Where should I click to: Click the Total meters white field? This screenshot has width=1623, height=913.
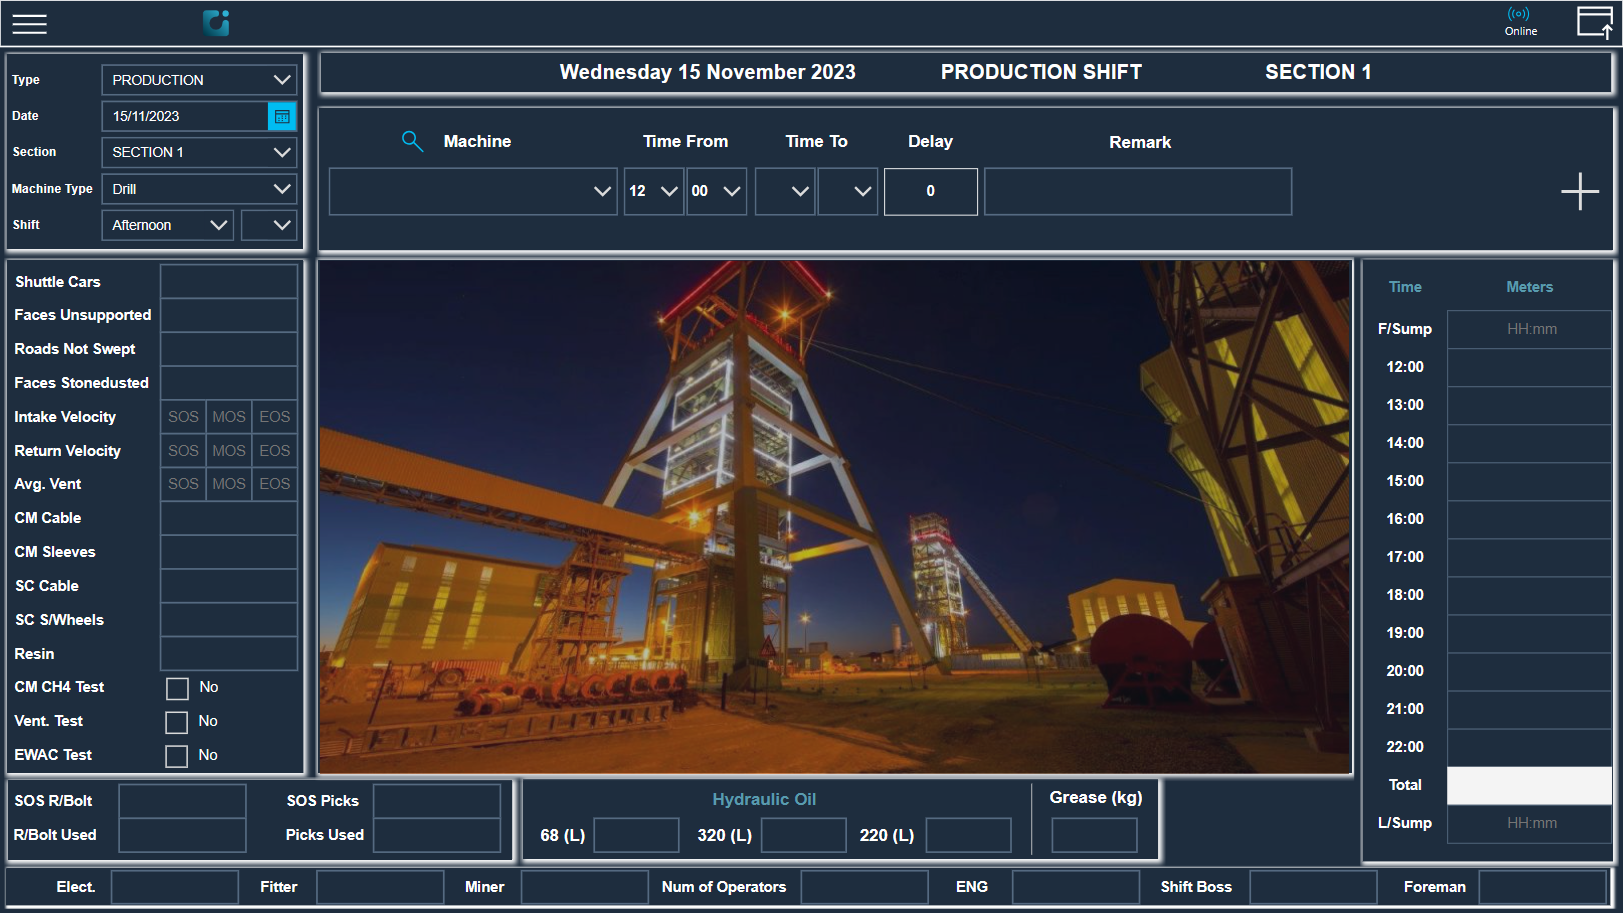(1528, 785)
